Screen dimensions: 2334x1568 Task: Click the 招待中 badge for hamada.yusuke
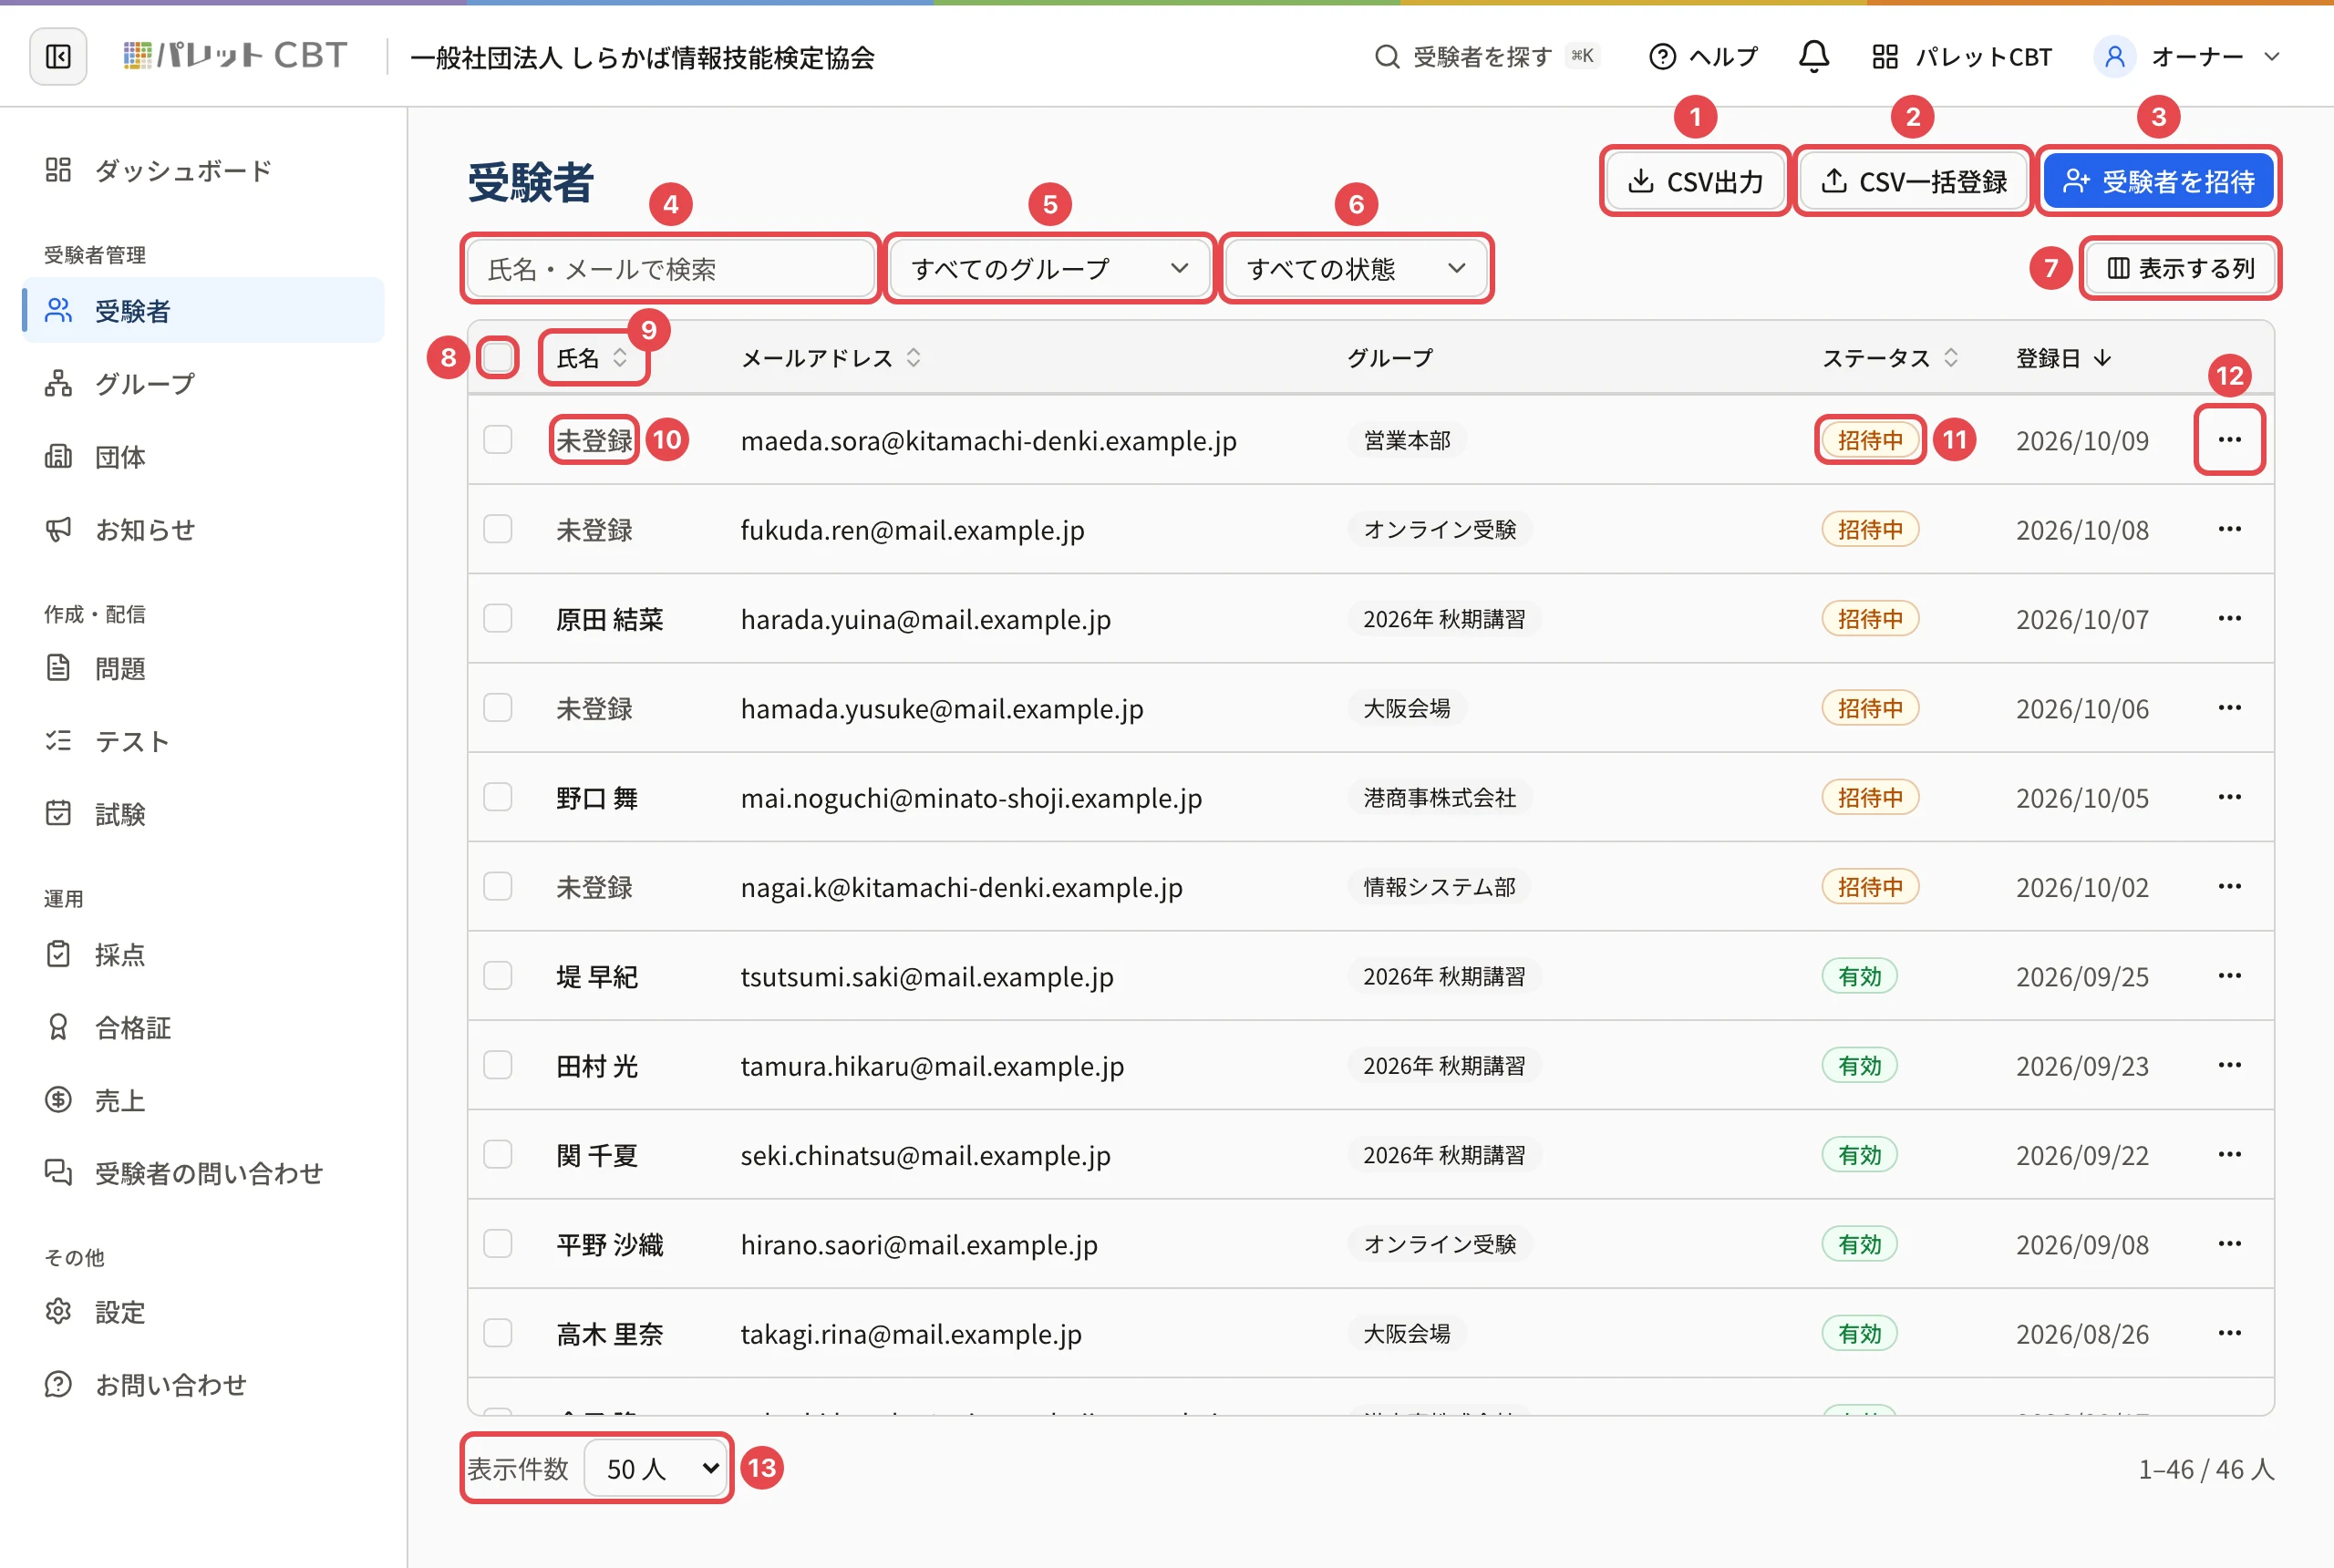pyautogui.click(x=1869, y=708)
